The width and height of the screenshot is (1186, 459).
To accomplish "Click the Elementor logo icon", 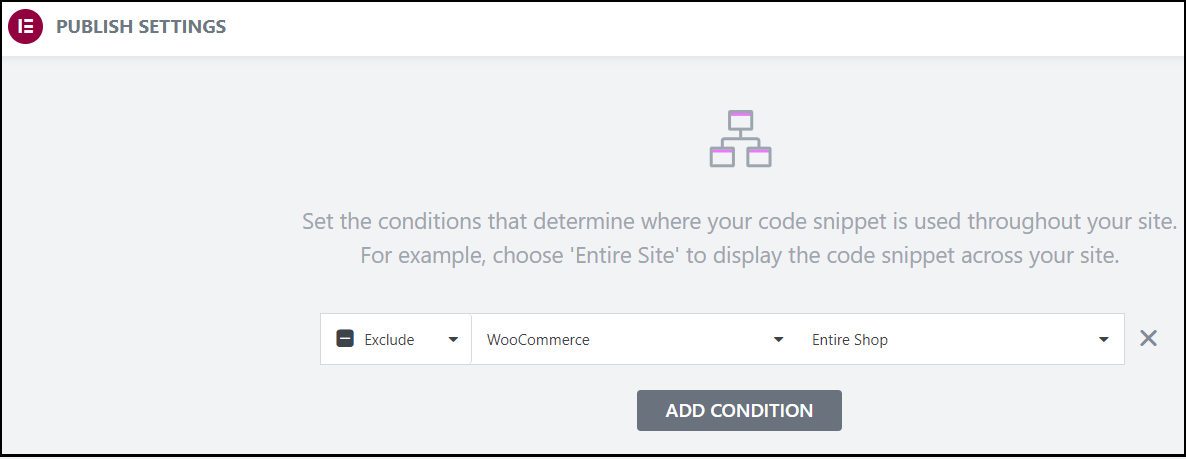I will click(26, 27).
